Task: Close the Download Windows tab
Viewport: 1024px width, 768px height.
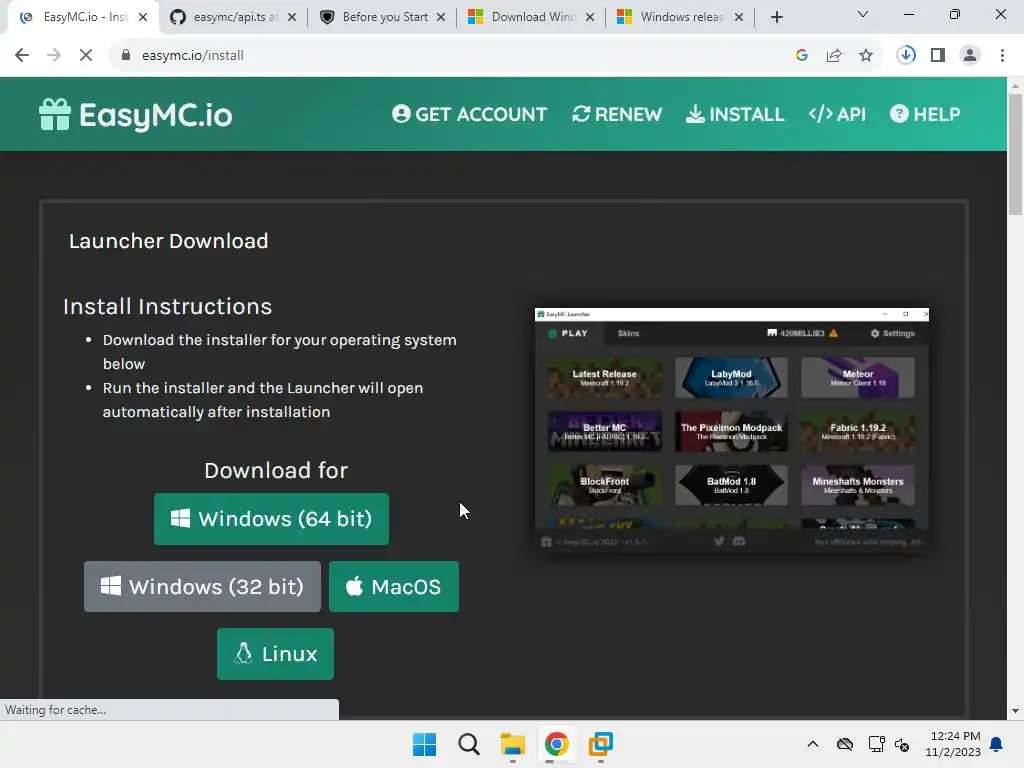Action: [590, 17]
